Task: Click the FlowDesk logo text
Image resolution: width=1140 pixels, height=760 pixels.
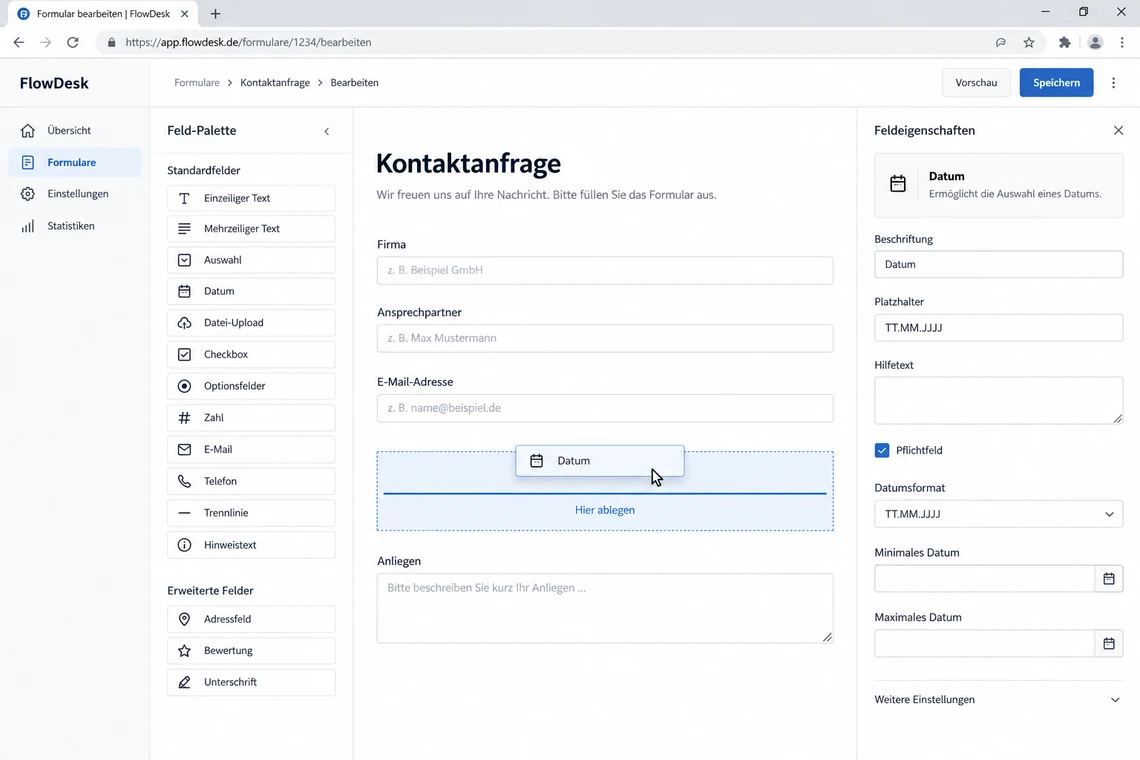Action: [x=55, y=83]
